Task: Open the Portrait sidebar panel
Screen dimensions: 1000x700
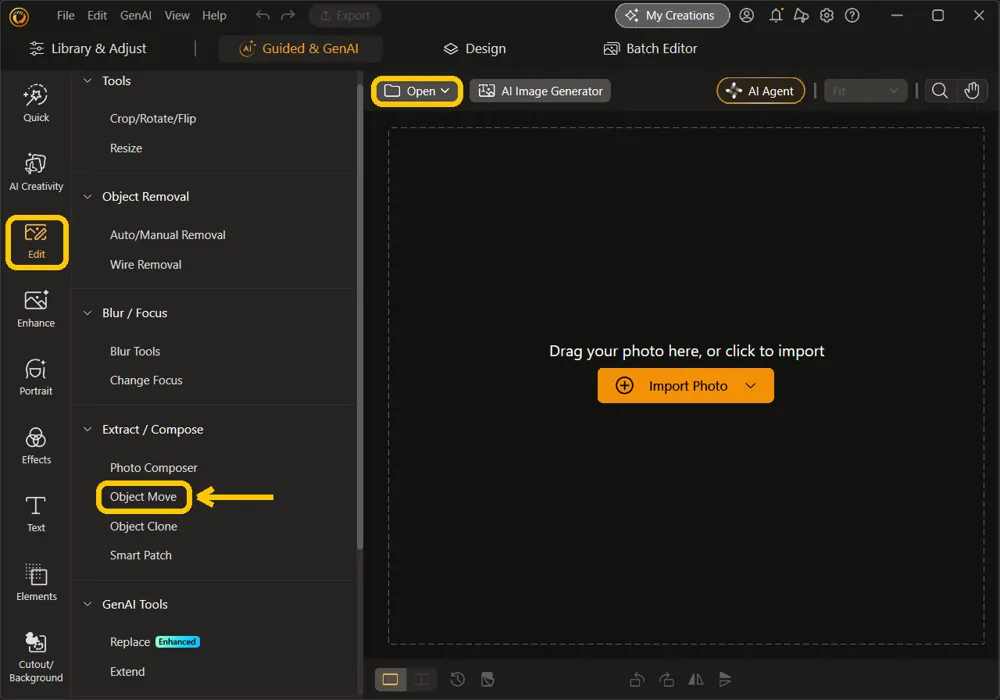Action: pyautogui.click(x=36, y=377)
